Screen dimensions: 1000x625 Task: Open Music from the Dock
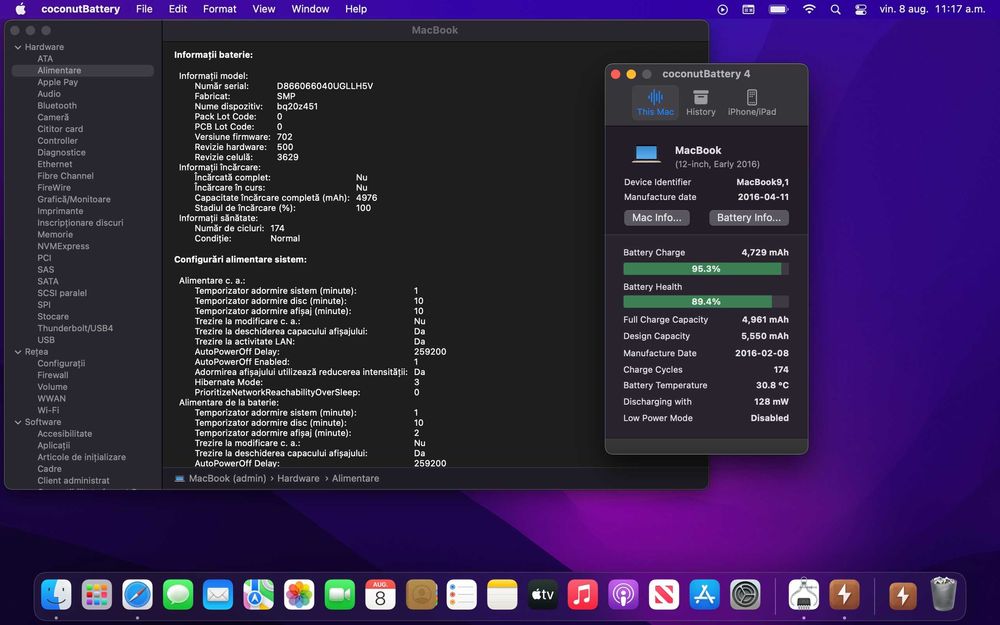coord(583,595)
